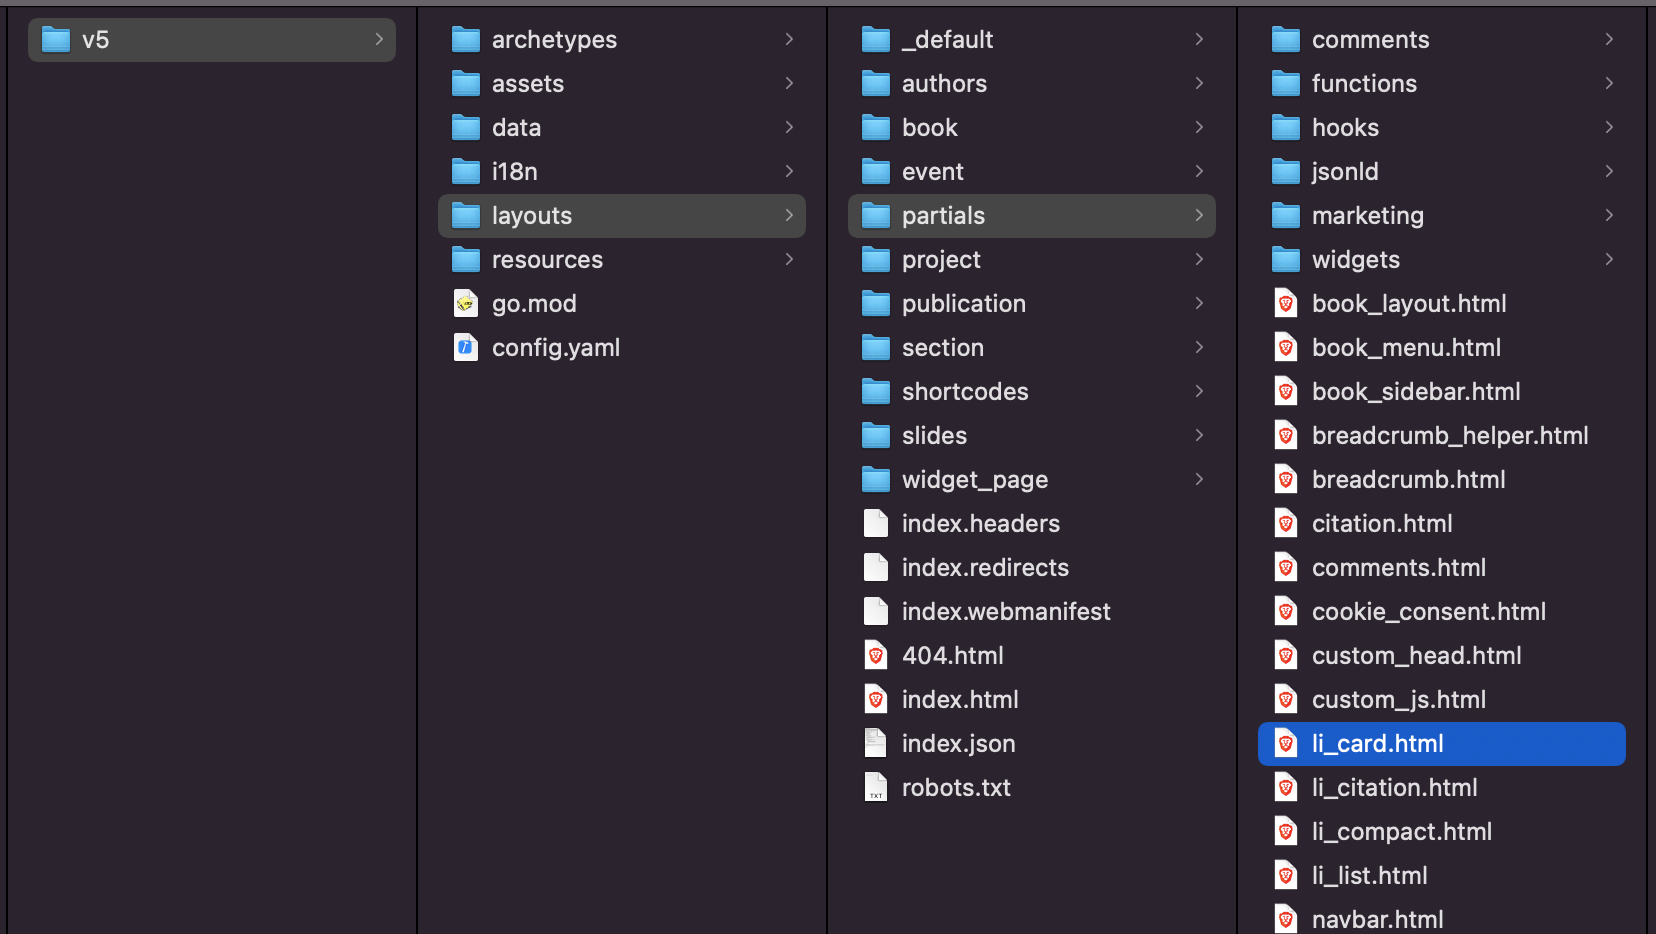The height and width of the screenshot is (934, 1656).
Task: Click the i18n folder icon
Action: tap(466, 172)
